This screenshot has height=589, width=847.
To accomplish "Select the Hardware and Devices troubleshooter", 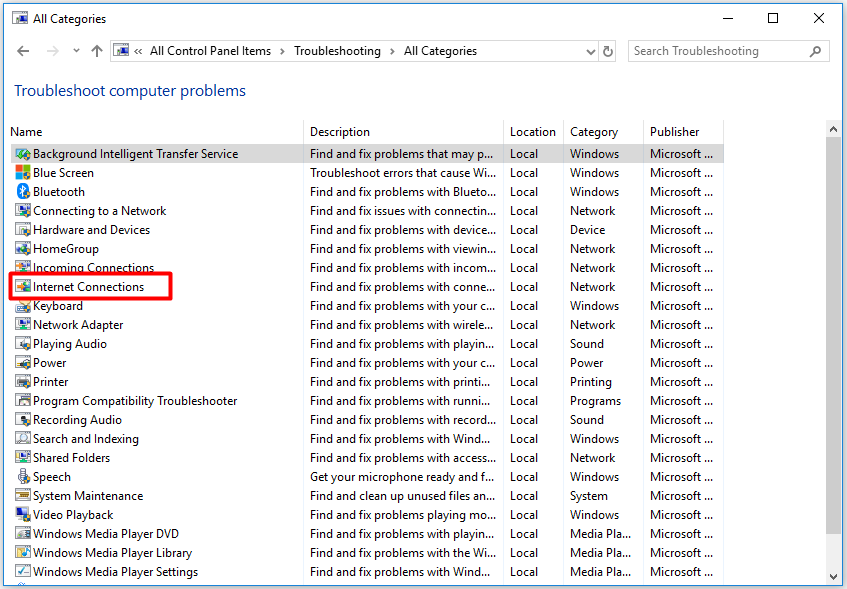I will (91, 230).
